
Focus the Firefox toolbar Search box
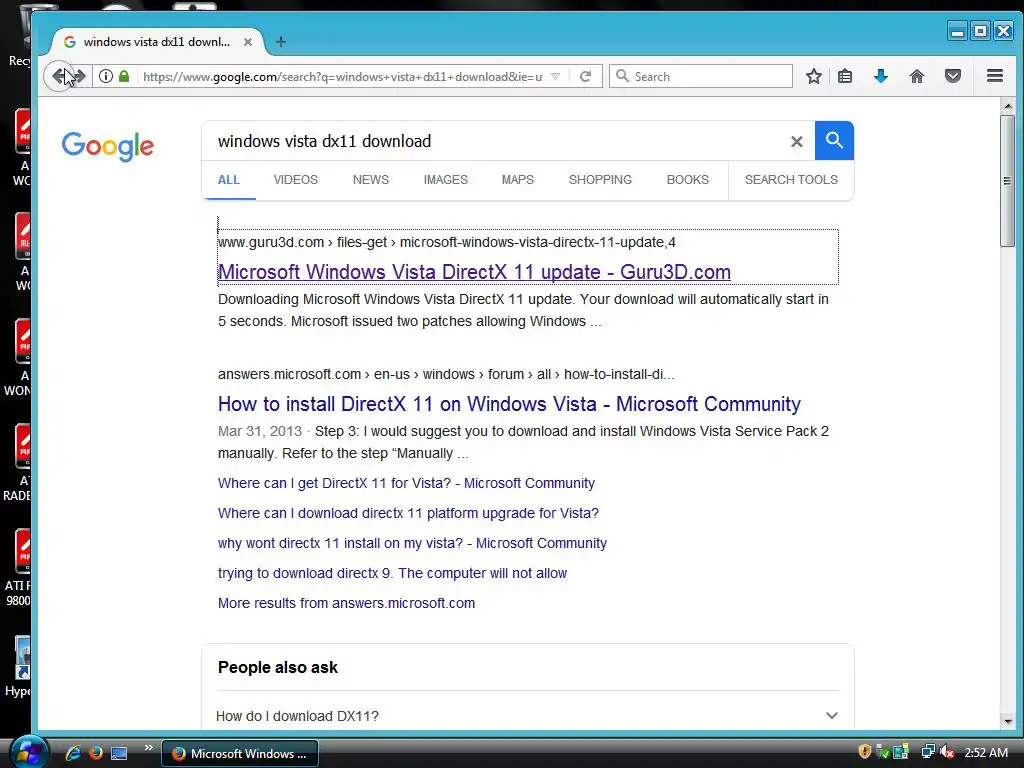click(701, 76)
